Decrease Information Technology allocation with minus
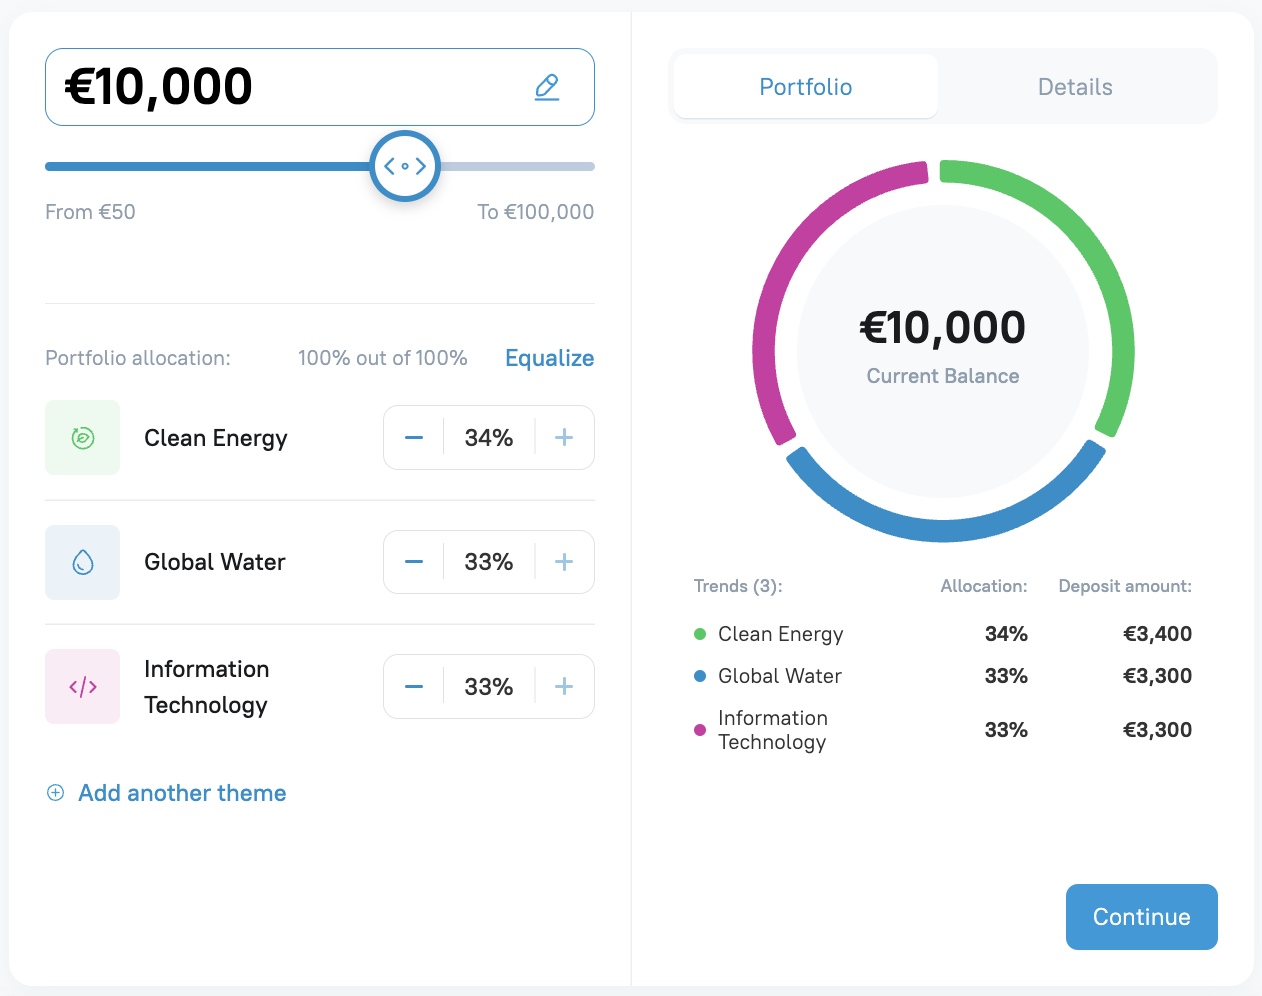 (x=414, y=687)
